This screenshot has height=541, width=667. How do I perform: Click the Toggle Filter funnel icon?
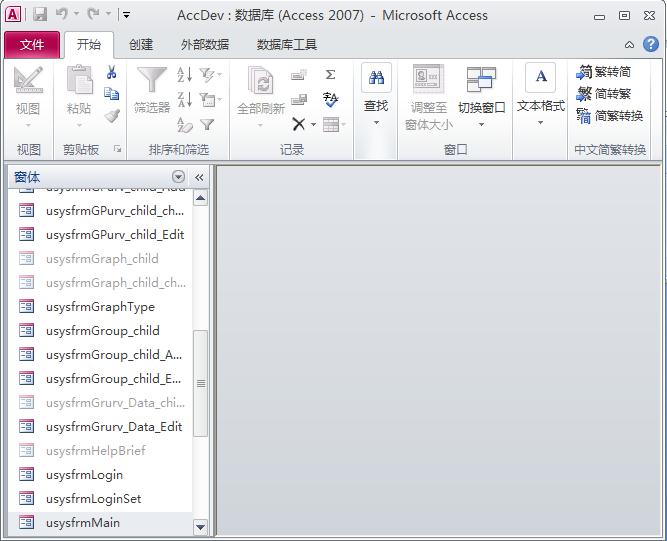(207, 124)
